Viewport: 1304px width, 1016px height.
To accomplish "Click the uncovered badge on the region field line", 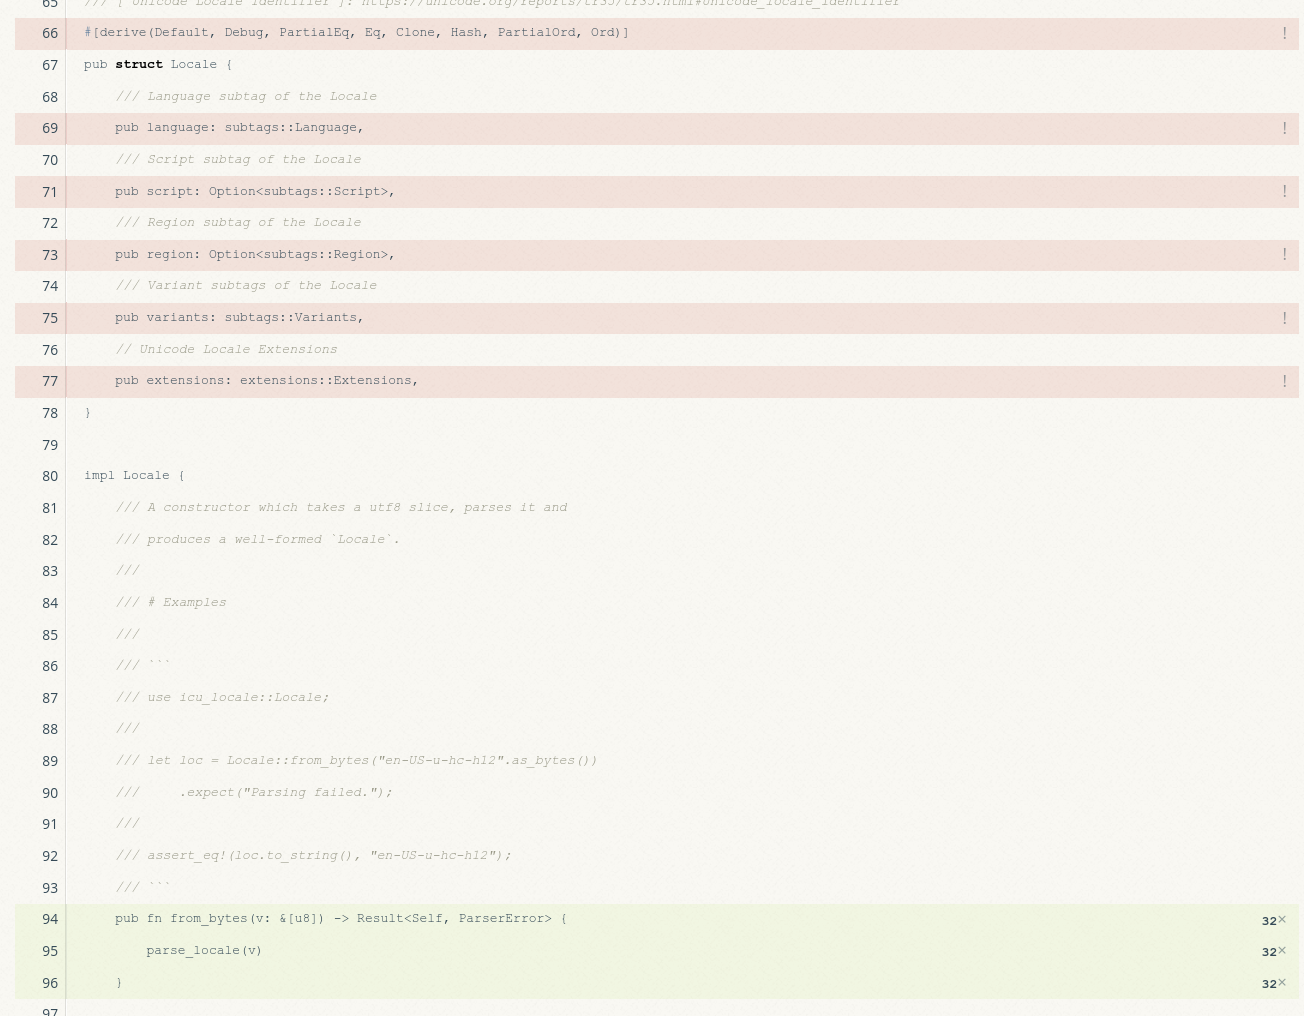I will 1284,254.
